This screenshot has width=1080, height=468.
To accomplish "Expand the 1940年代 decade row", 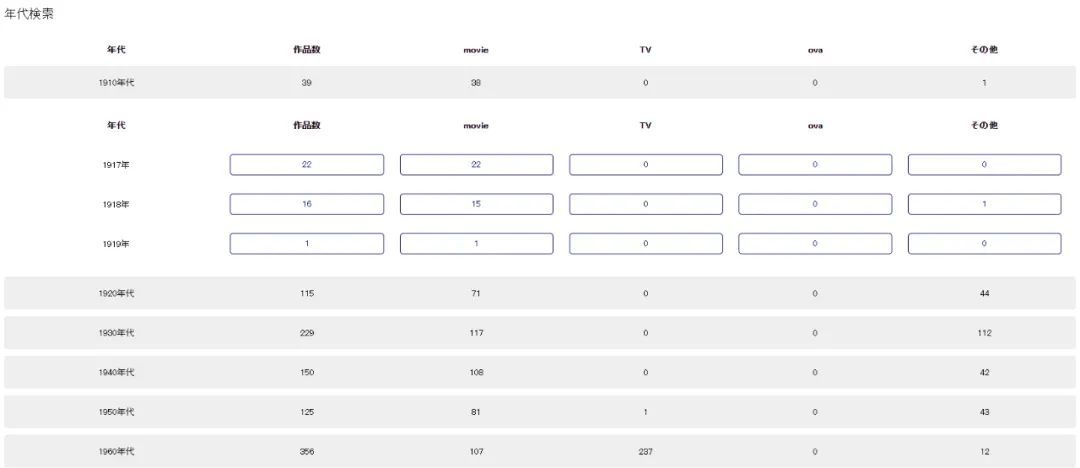I will [116, 372].
